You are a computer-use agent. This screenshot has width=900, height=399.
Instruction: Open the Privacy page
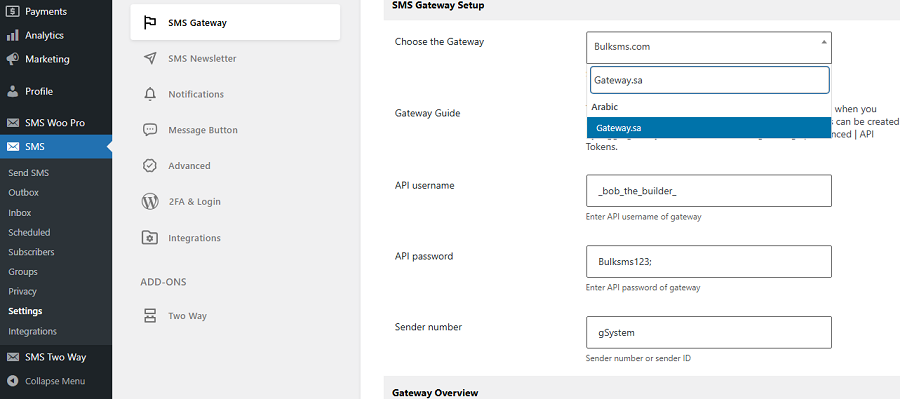tap(22, 292)
